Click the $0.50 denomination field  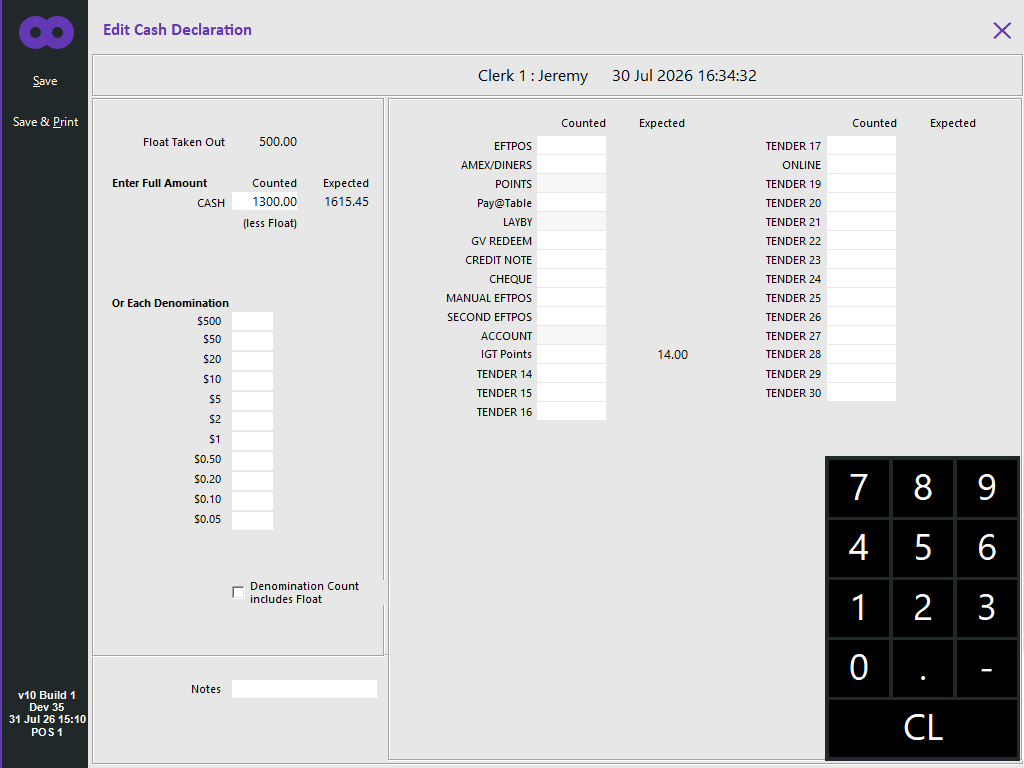coord(252,460)
